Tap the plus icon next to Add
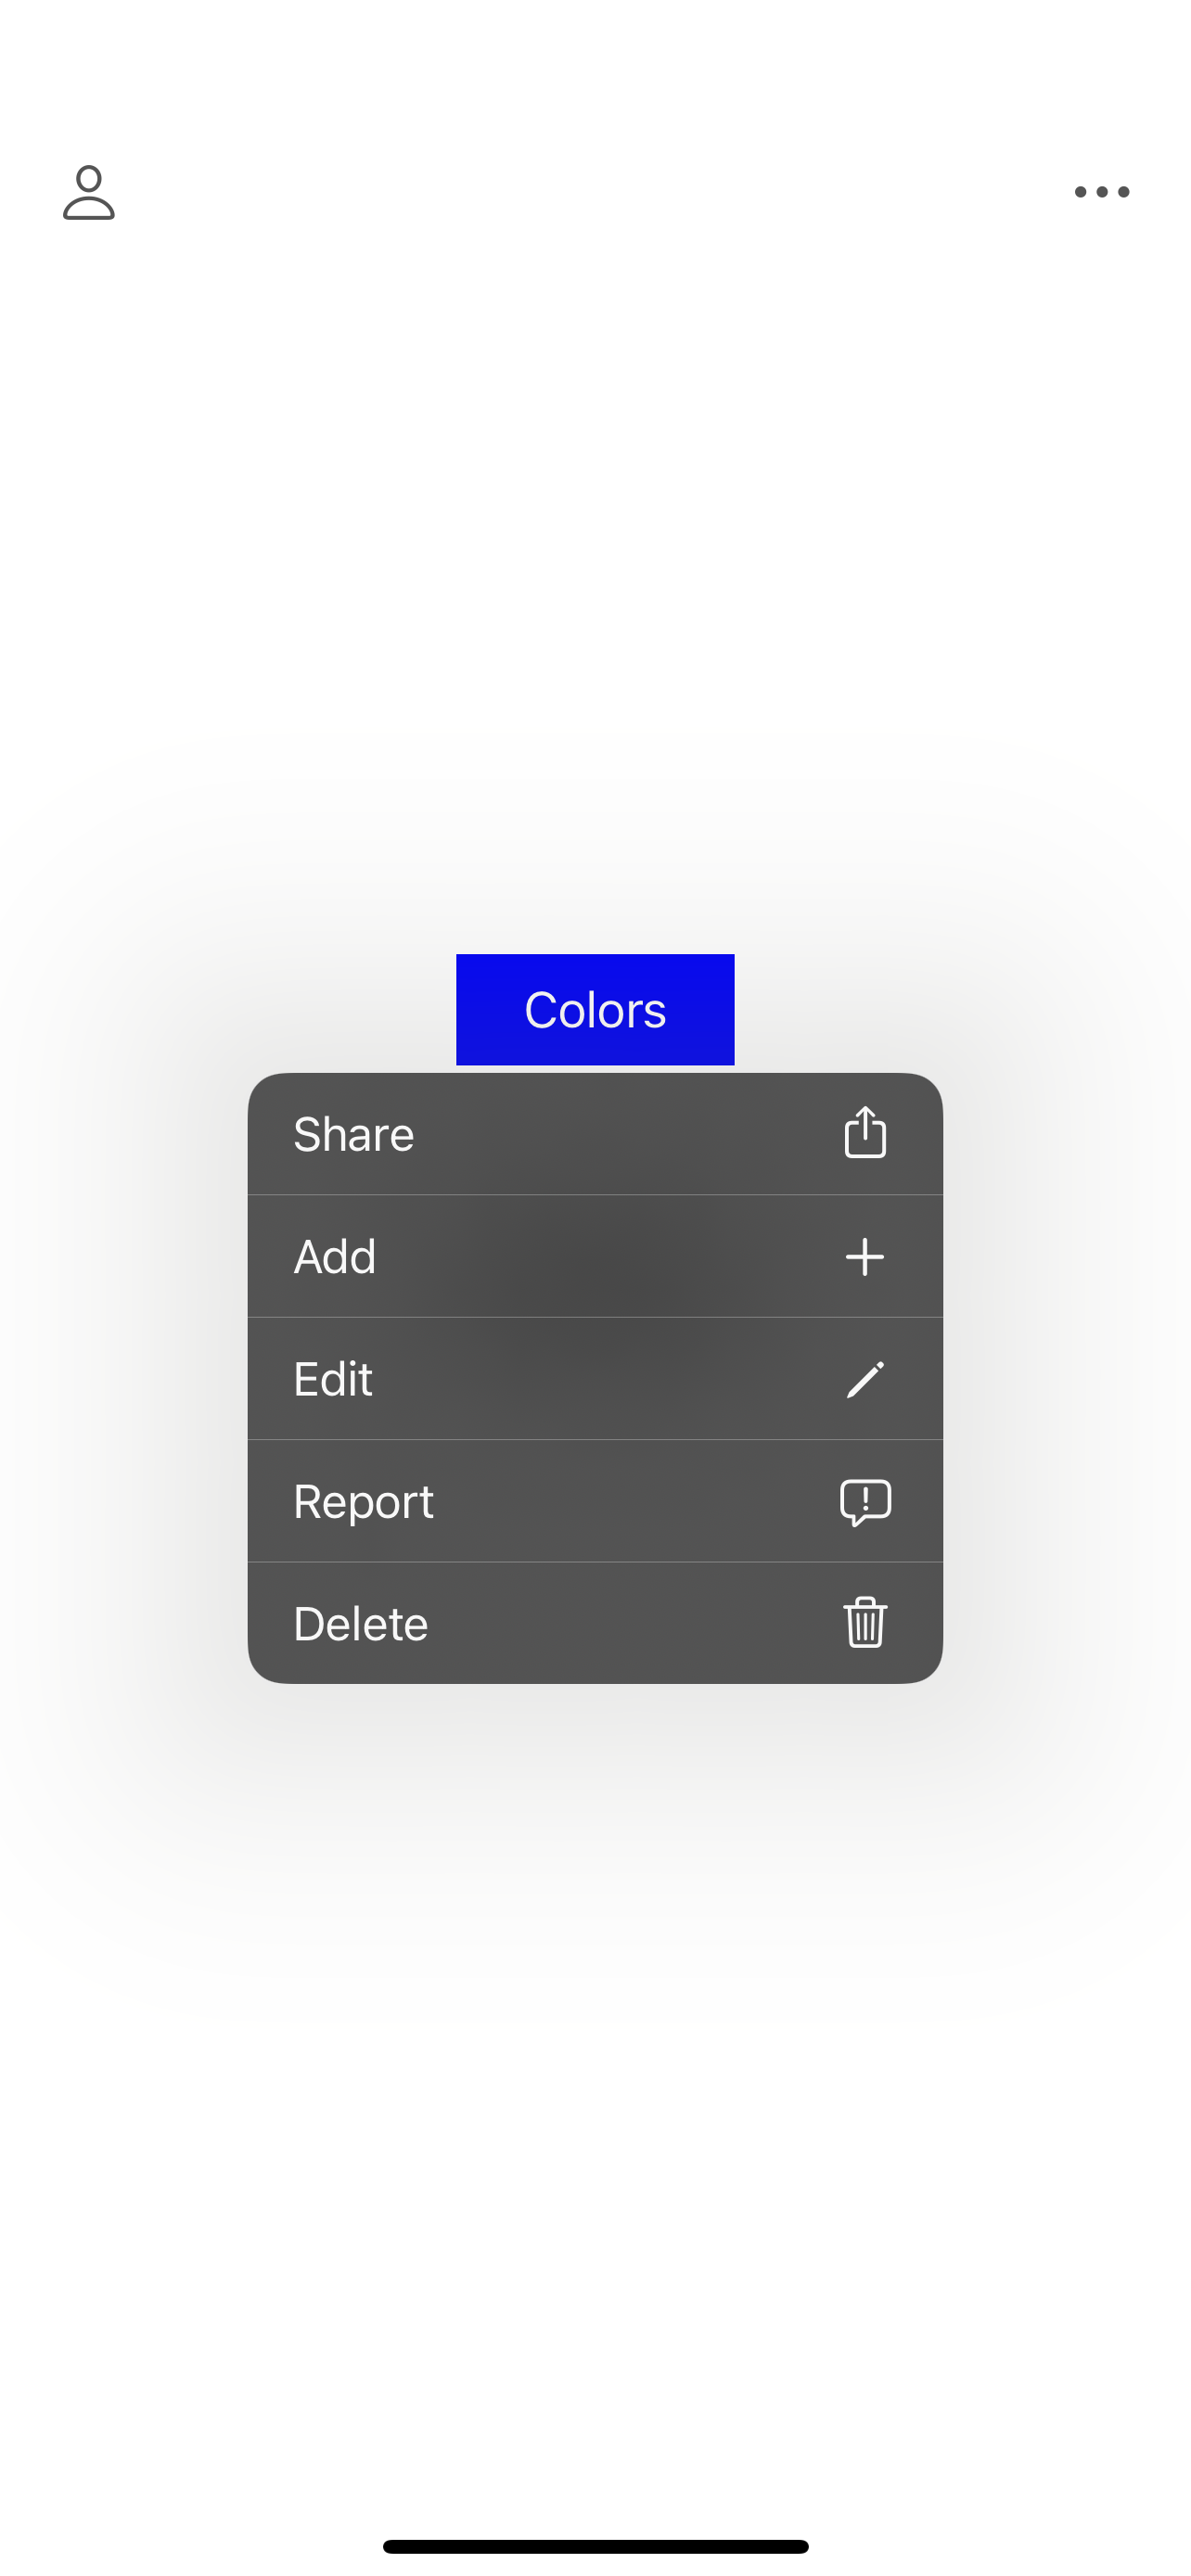 pyautogui.click(x=864, y=1257)
